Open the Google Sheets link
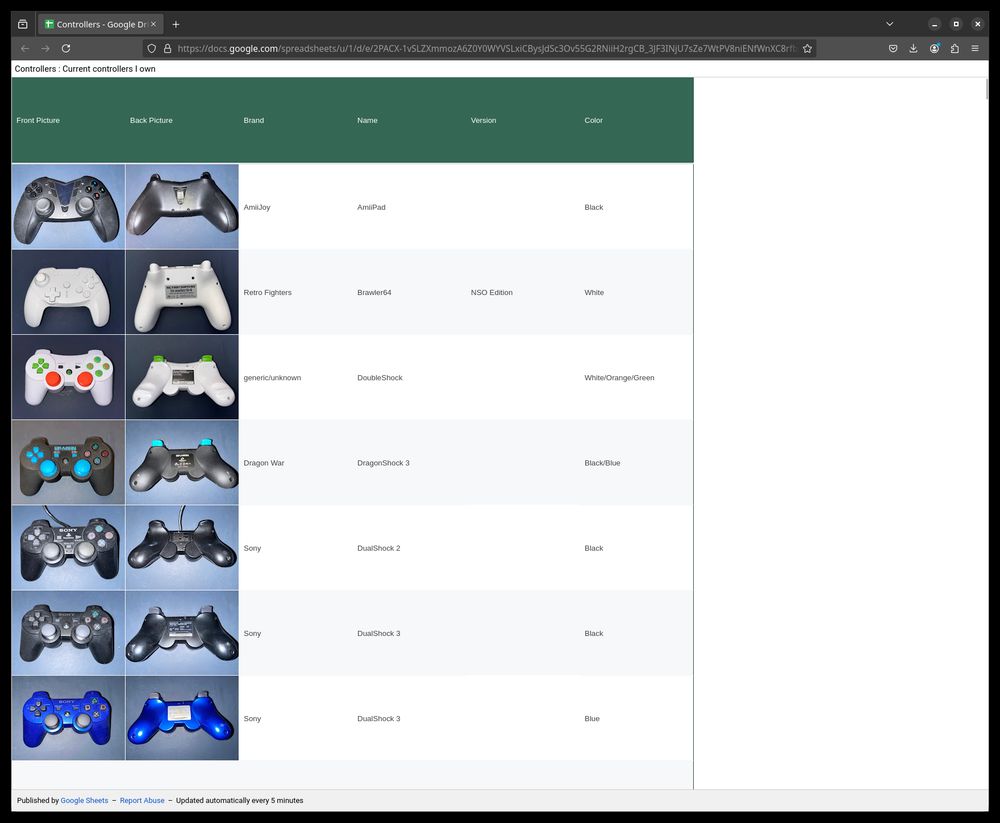This screenshot has width=1000, height=823. pyautogui.click(x=84, y=801)
